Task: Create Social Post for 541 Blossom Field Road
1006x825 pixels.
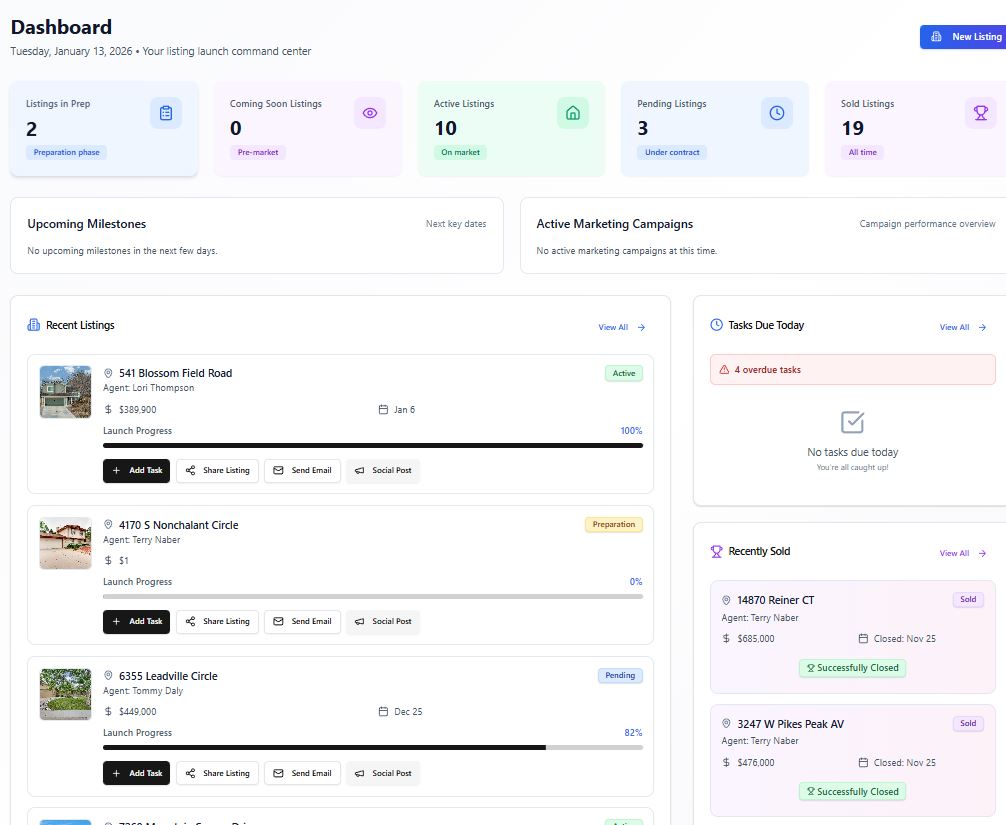Action: tap(383, 470)
